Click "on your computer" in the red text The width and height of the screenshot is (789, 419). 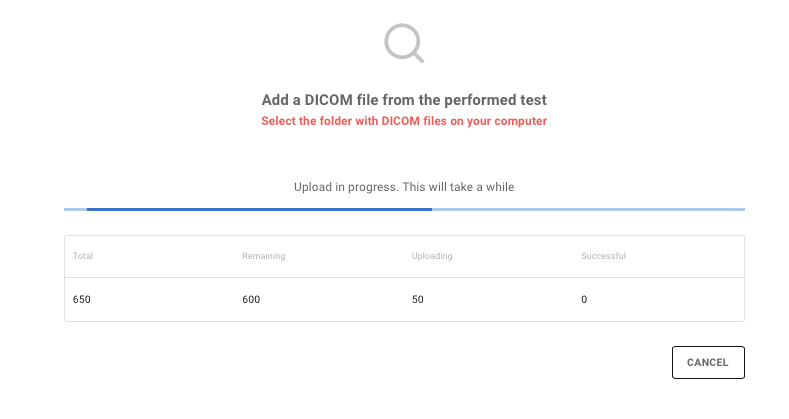[501, 121]
